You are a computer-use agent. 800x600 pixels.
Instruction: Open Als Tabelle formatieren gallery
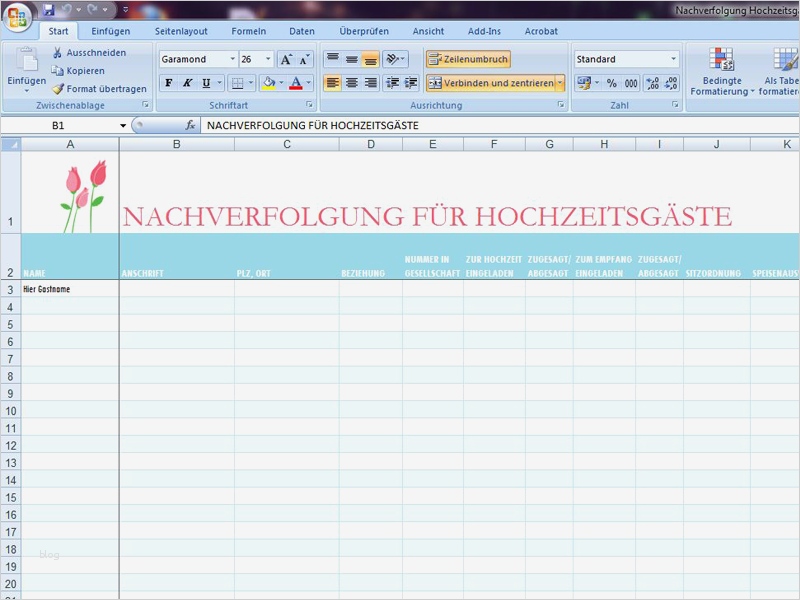click(x=780, y=71)
